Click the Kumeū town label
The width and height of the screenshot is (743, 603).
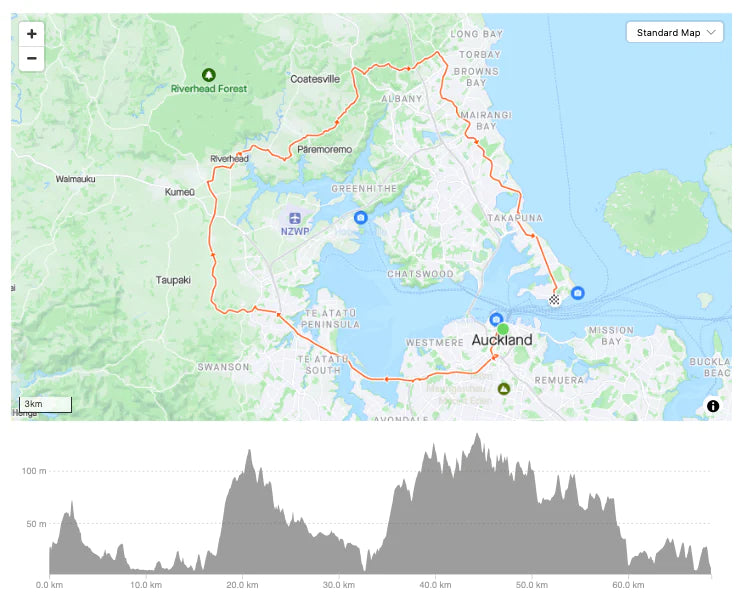182,190
